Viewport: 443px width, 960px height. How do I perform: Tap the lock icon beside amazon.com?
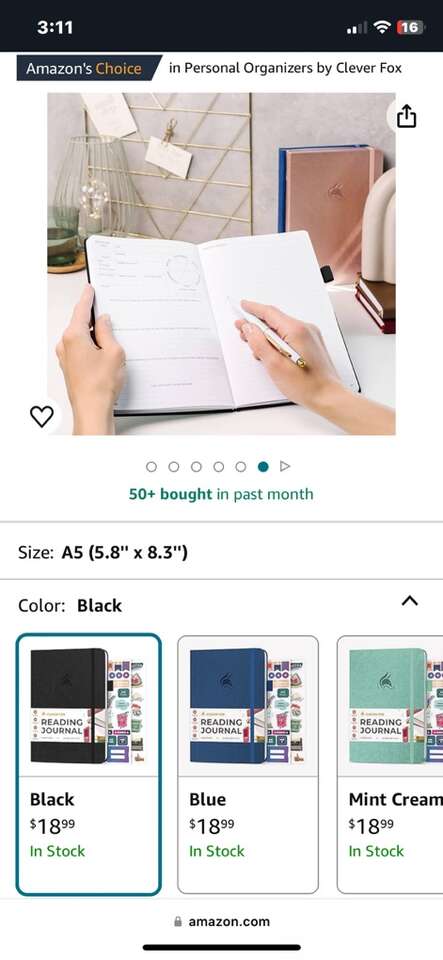coord(178,921)
